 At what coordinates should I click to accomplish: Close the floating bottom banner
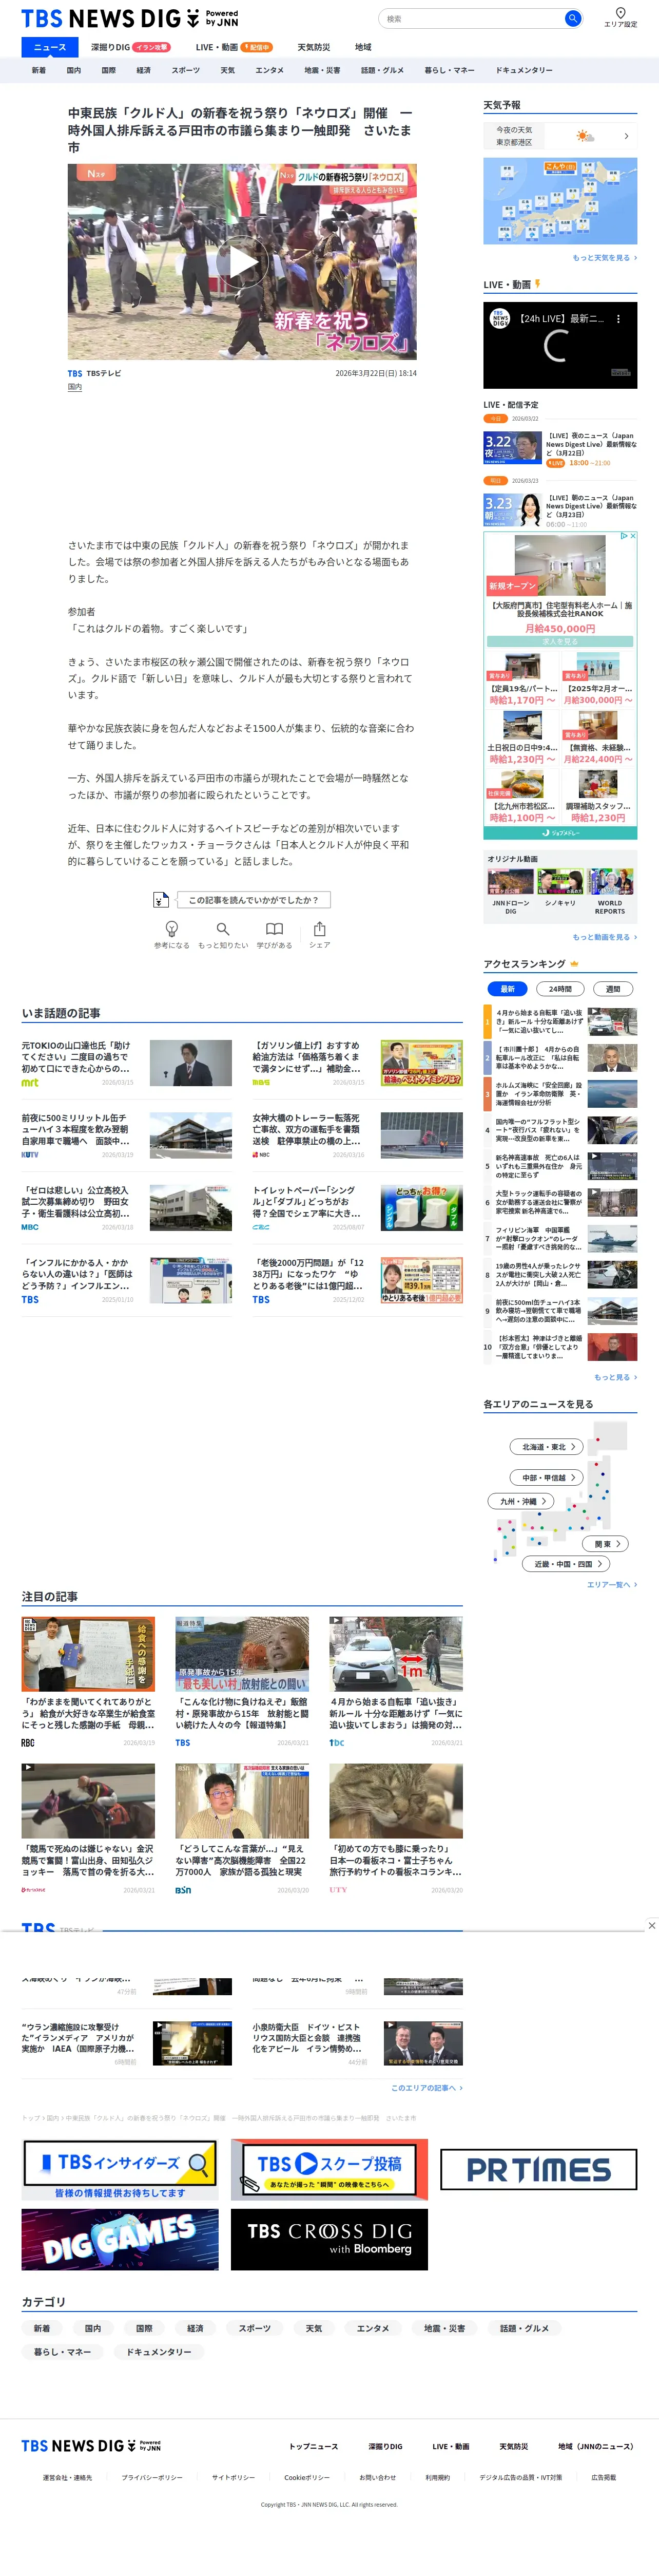[x=652, y=1925]
